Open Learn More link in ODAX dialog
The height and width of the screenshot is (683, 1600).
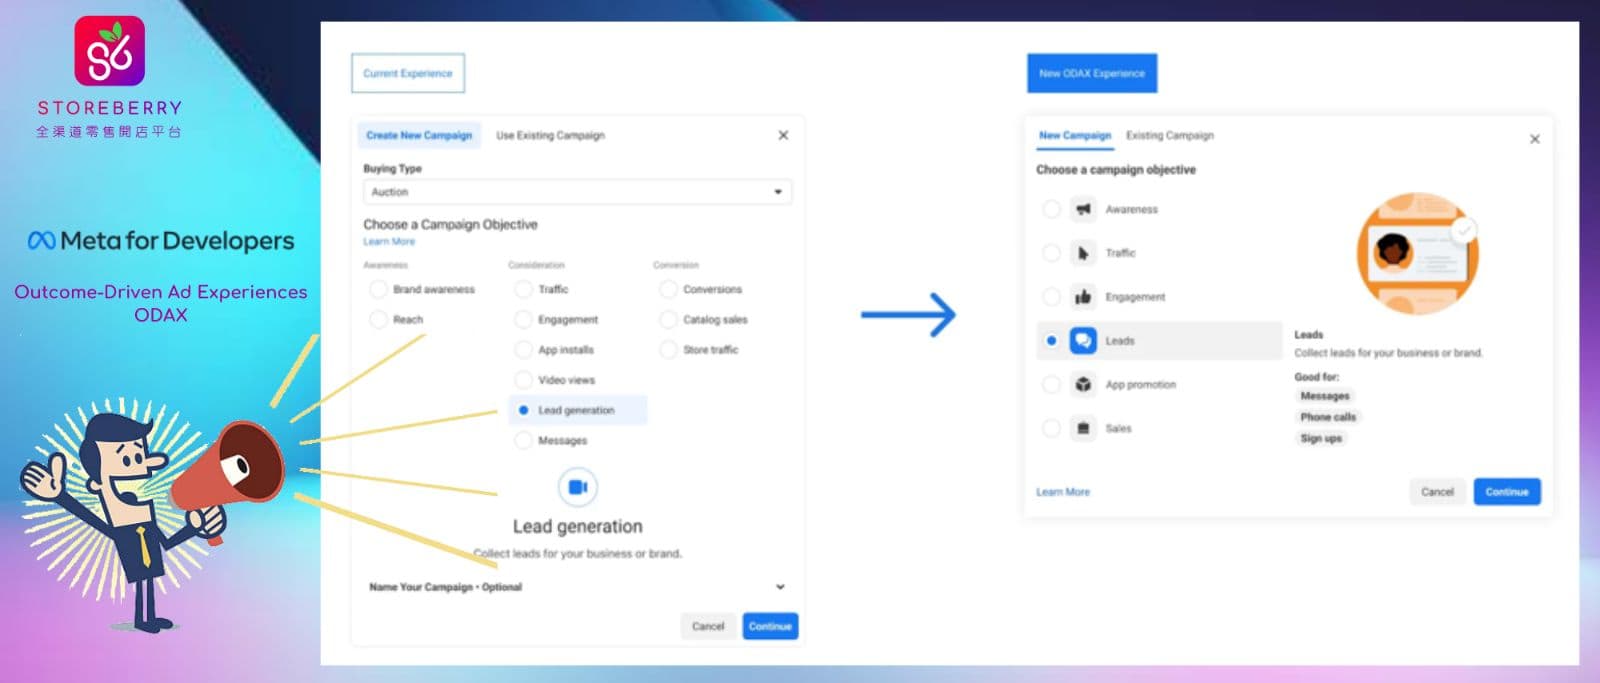tap(1063, 492)
